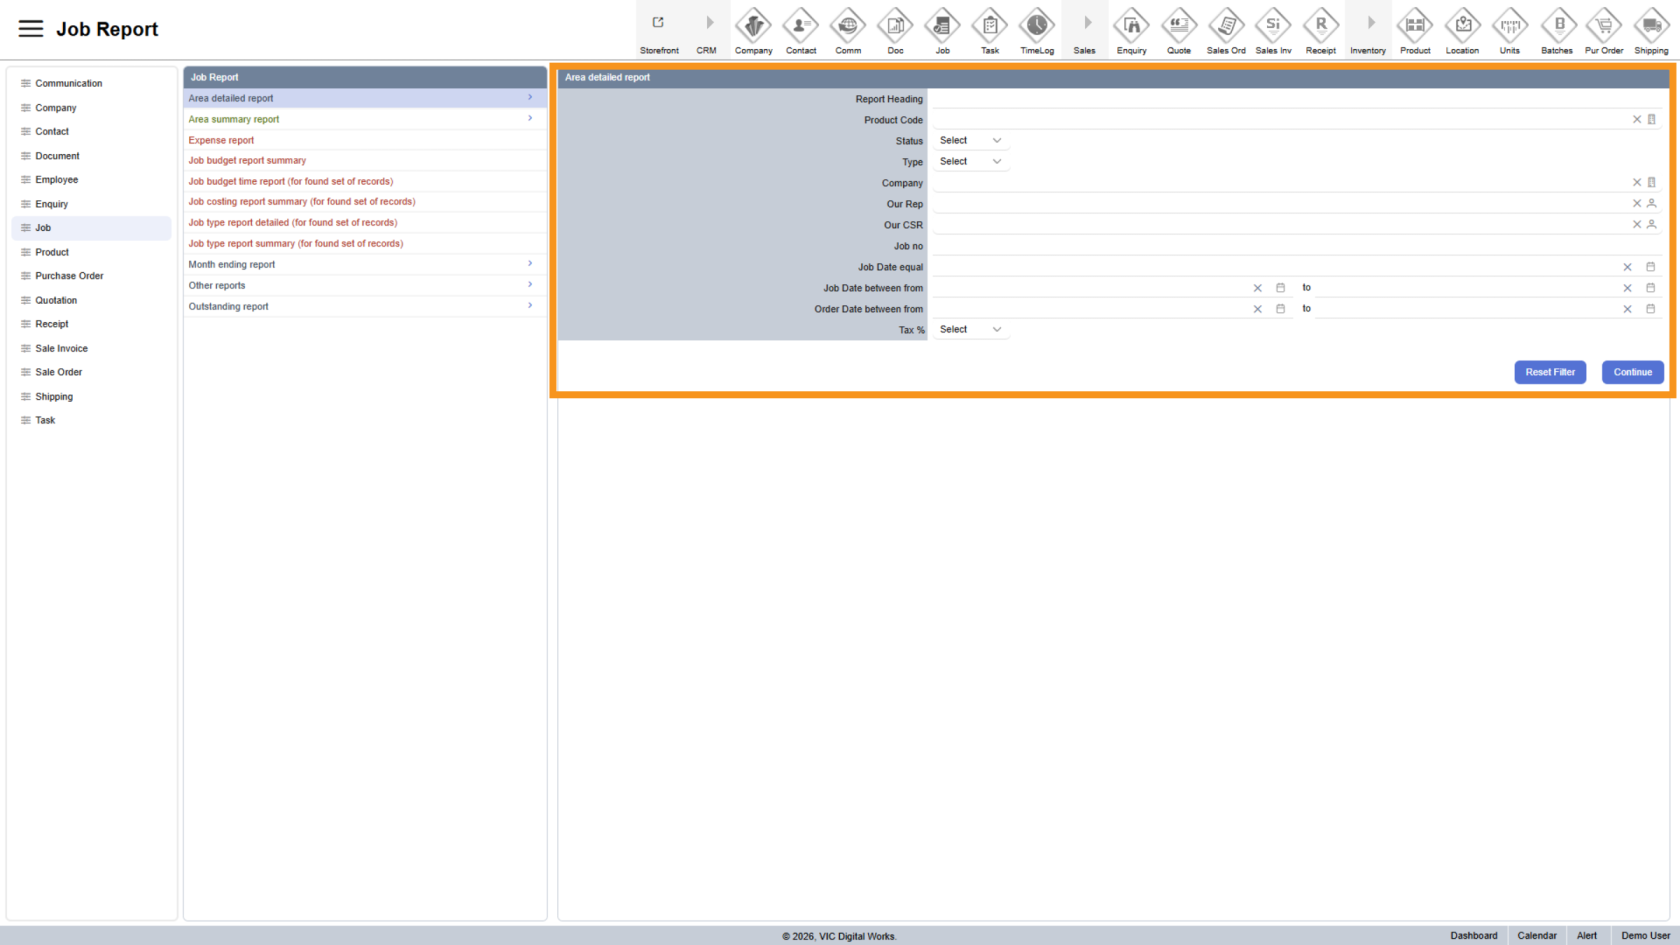Image resolution: width=1680 pixels, height=945 pixels.
Task: Open the Status dropdown
Action: [969, 141]
